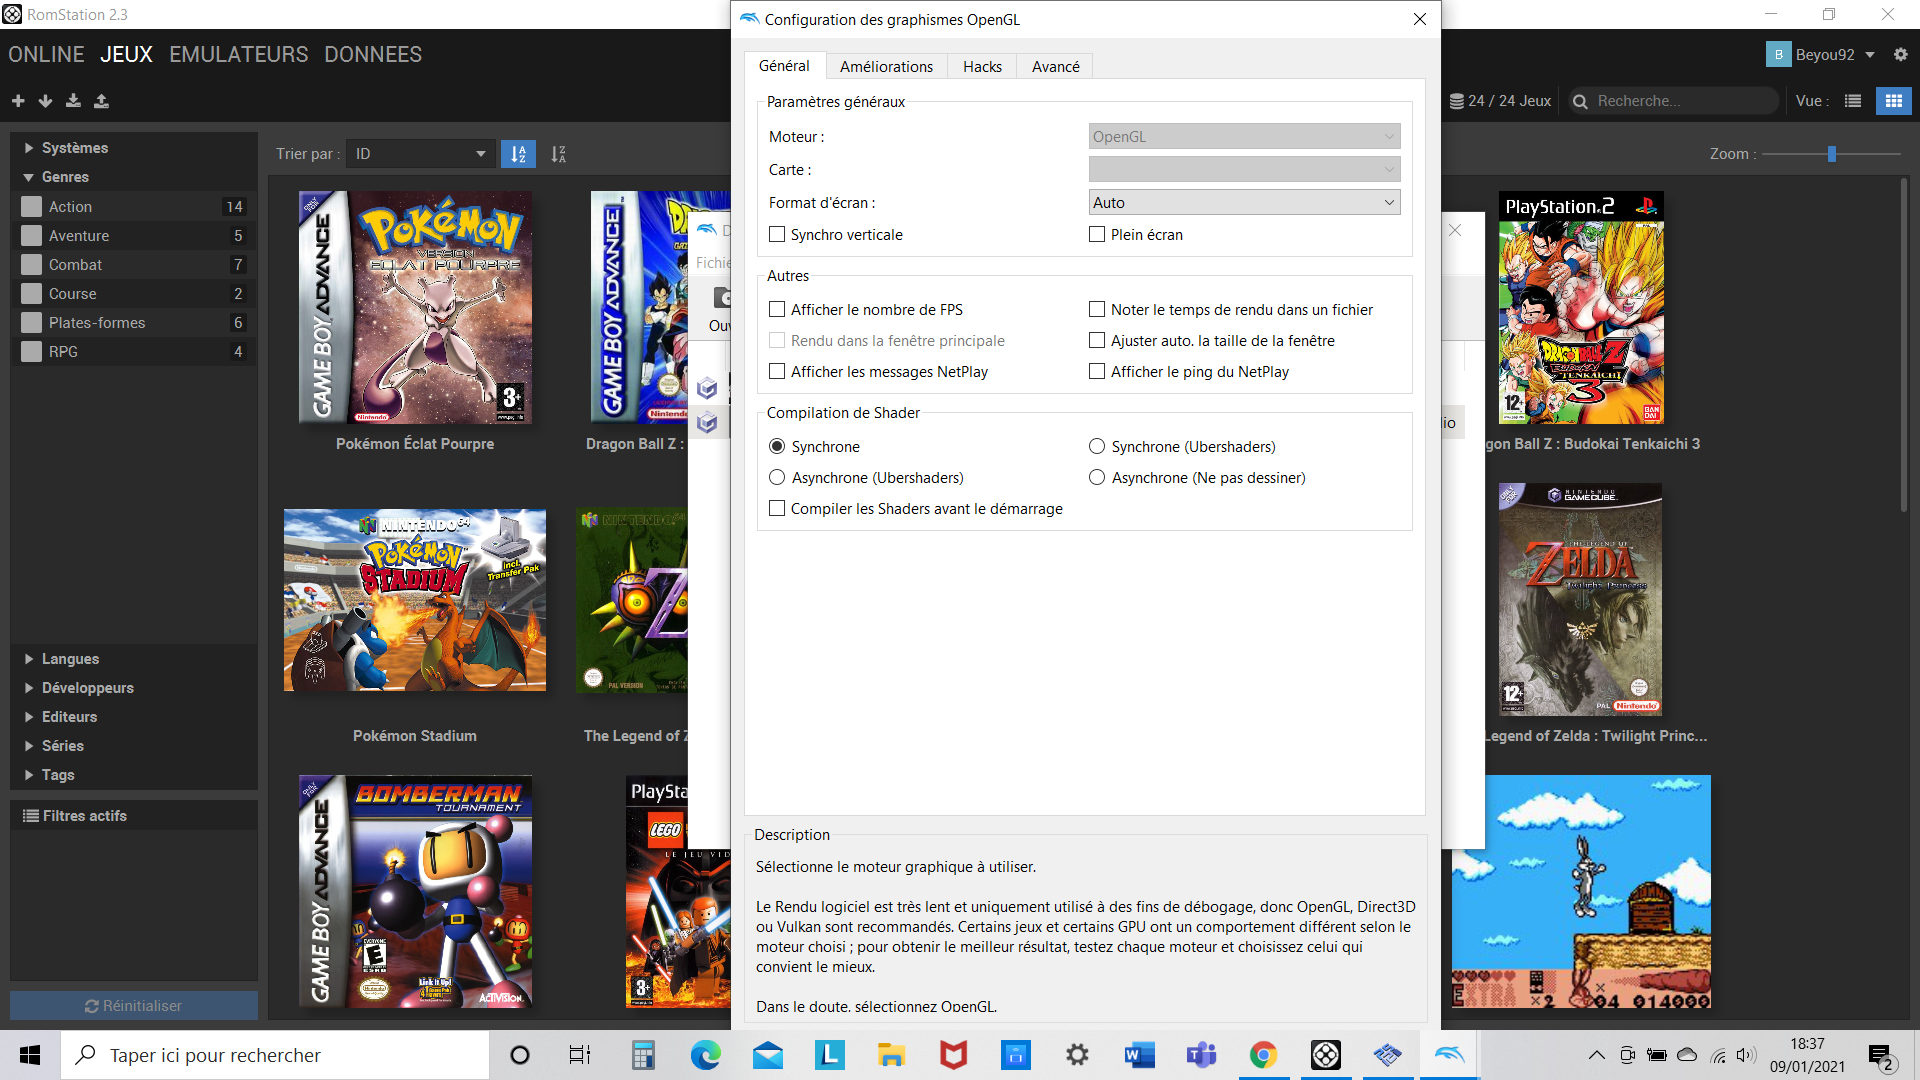Click the down arrow icon in RomStation toolbar
1920x1080 pixels.
(45, 101)
